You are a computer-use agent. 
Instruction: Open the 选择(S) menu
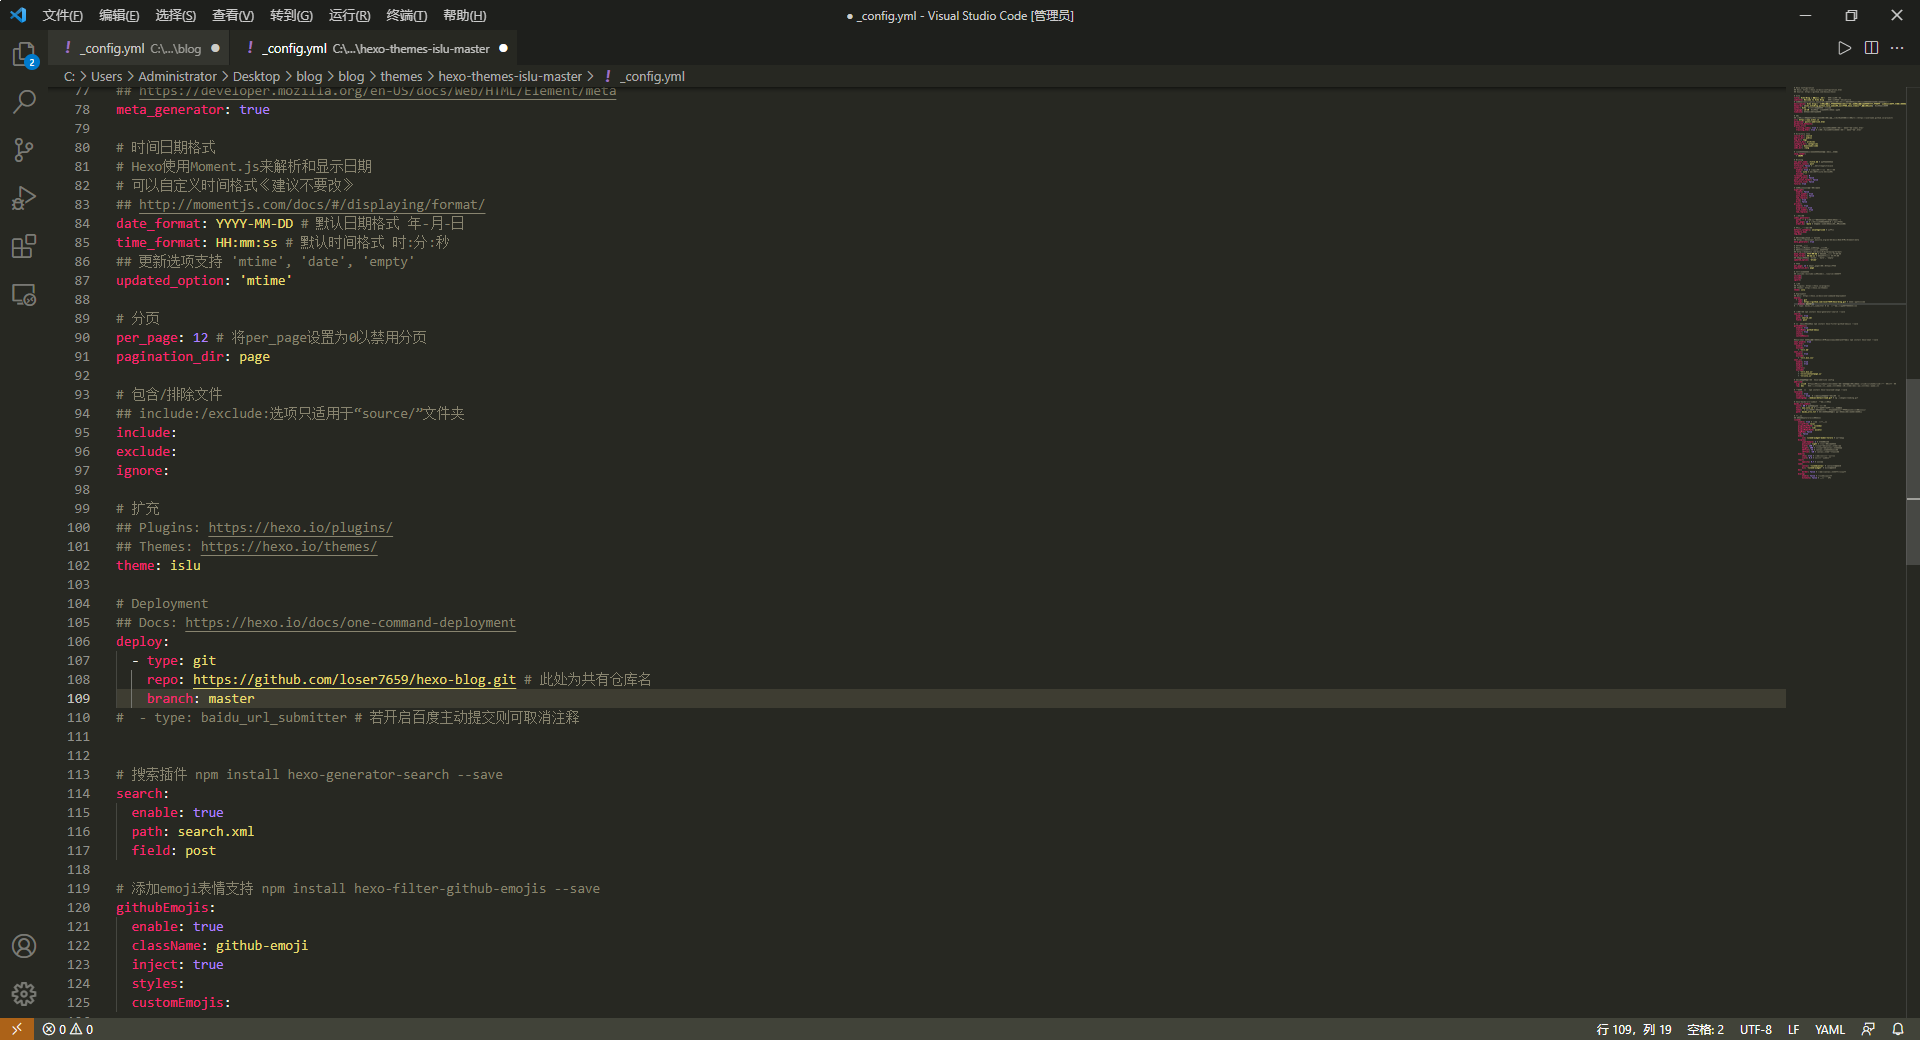pos(176,15)
